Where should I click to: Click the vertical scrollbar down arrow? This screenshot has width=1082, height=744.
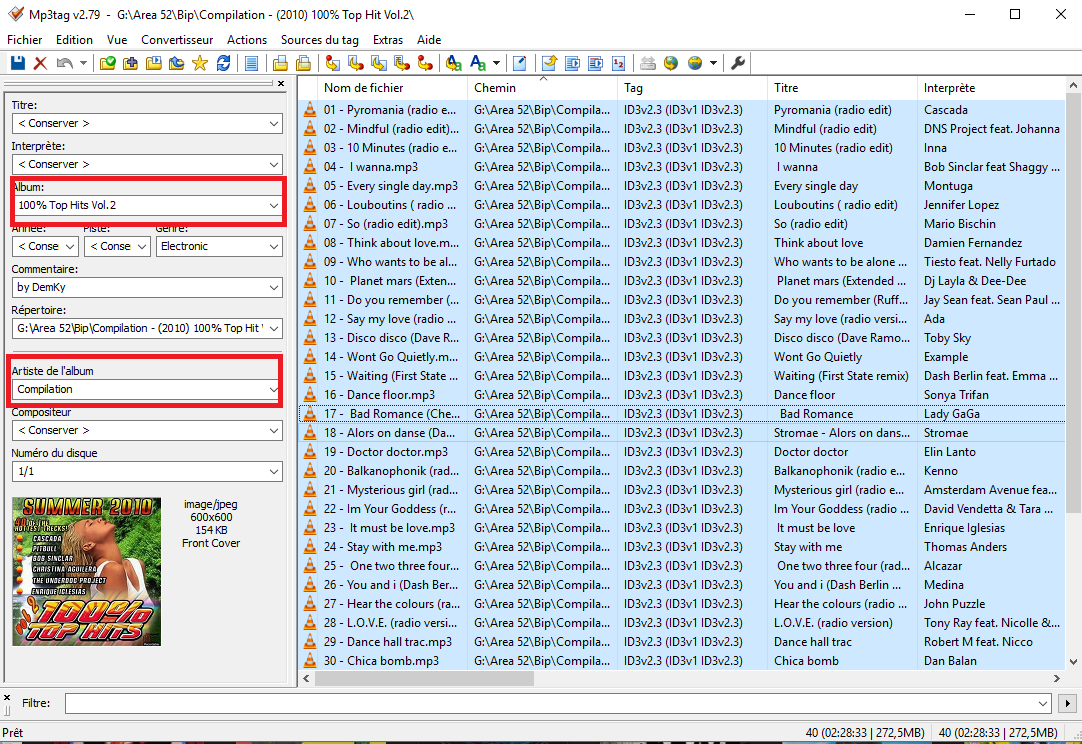pos(1073,661)
